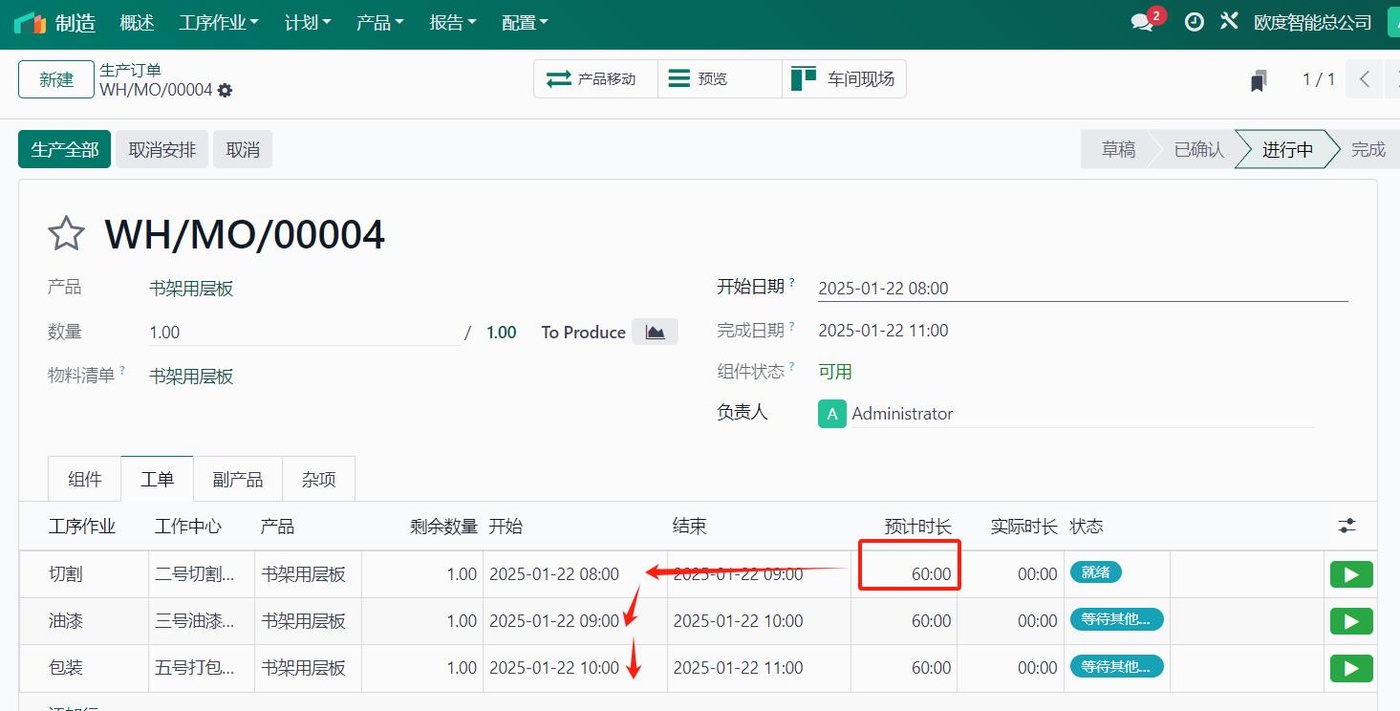The height and width of the screenshot is (711, 1400).
Task: Open the 配置 dropdown menu
Action: point(524,22)
